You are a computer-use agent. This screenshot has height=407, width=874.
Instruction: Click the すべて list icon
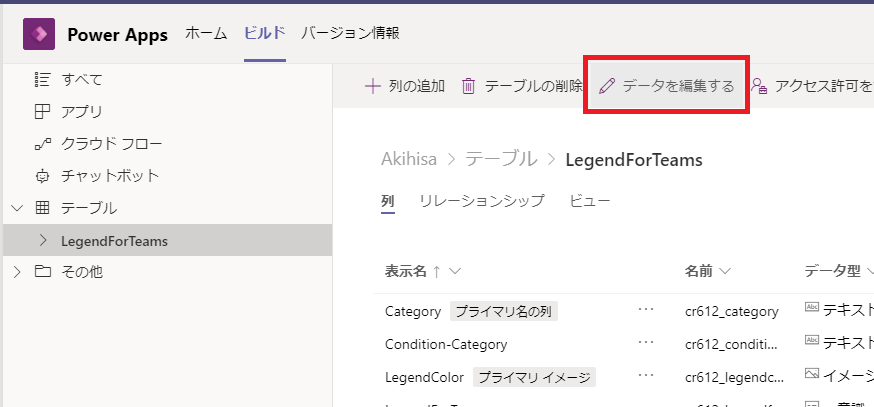coord(42,80)
